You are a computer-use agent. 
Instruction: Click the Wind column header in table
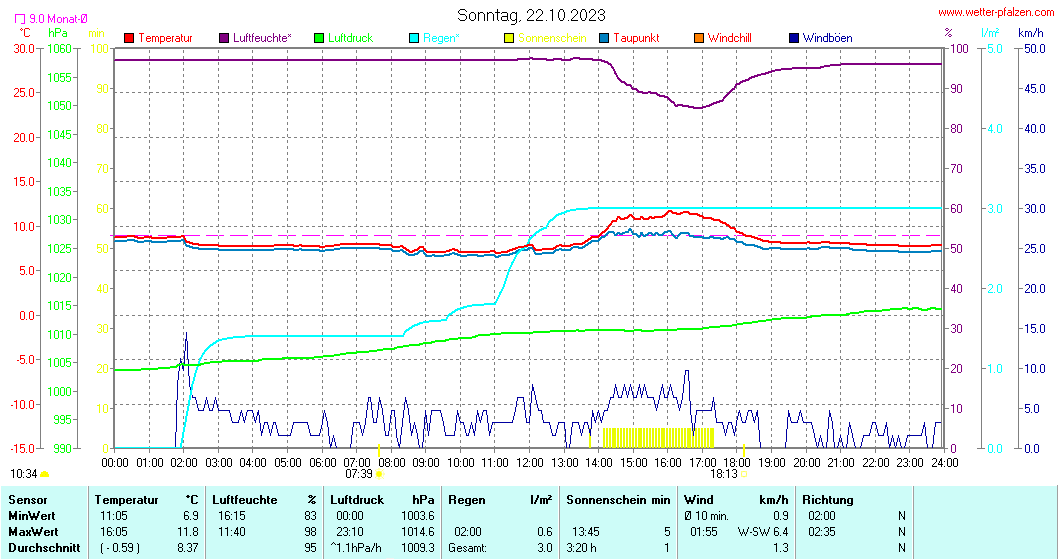click(x=698, y=500)
